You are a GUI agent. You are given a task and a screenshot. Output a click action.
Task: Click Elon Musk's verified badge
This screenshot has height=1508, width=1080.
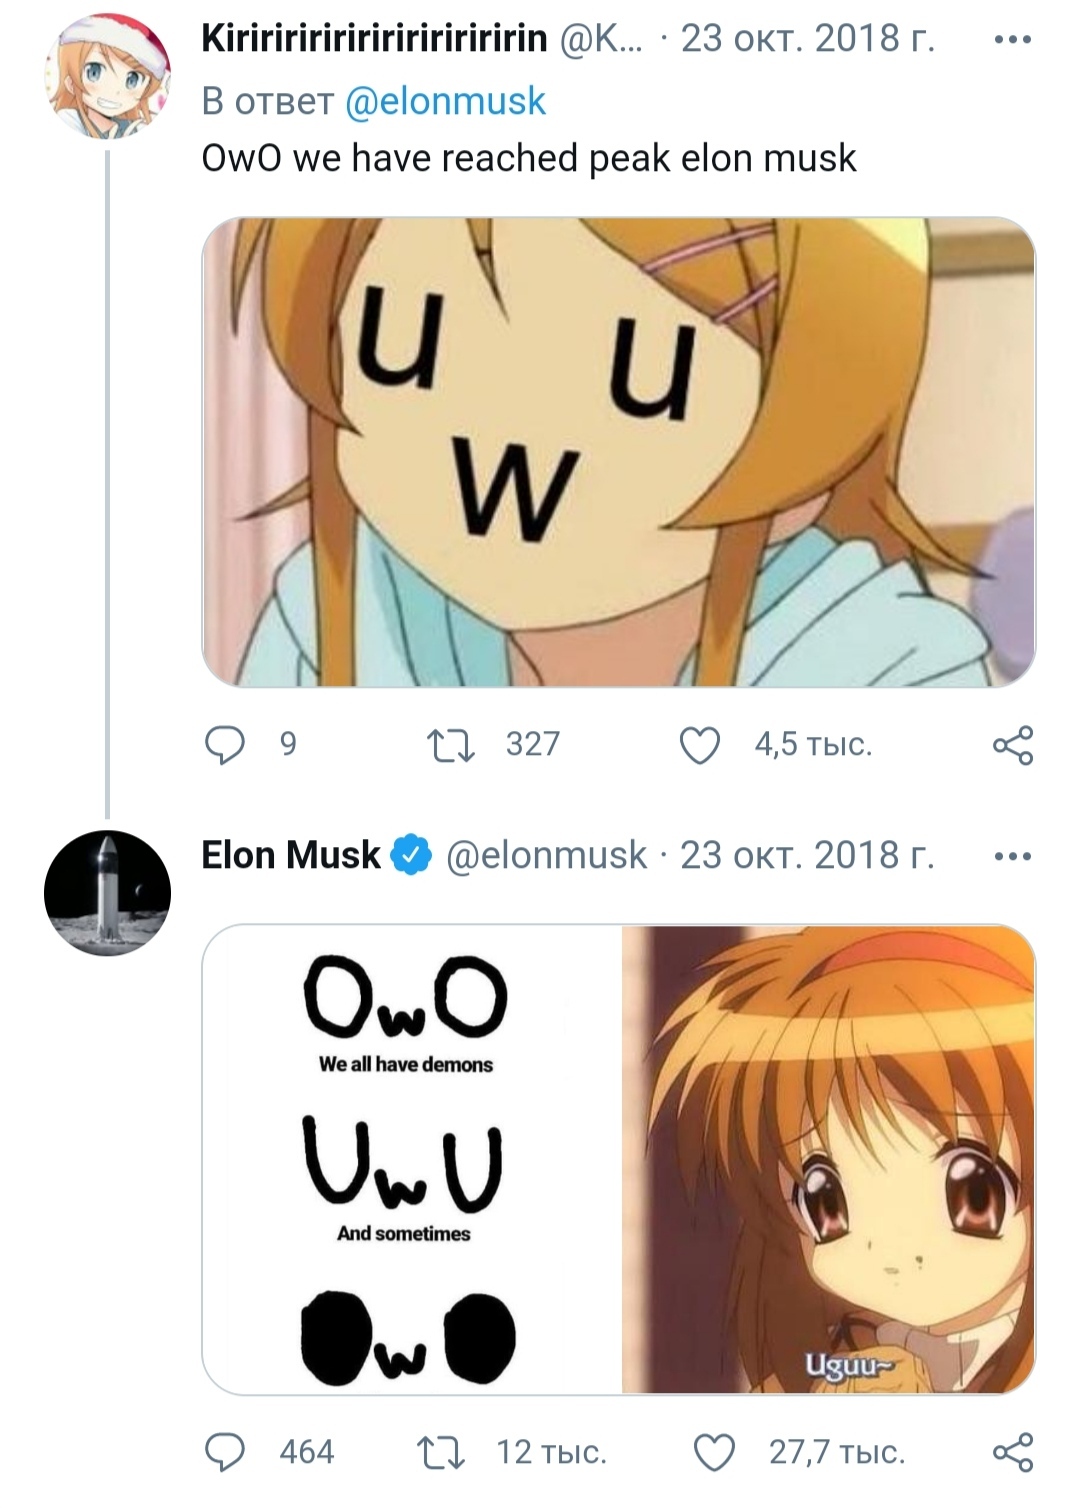pyautogui.click(x=411, y=856)
